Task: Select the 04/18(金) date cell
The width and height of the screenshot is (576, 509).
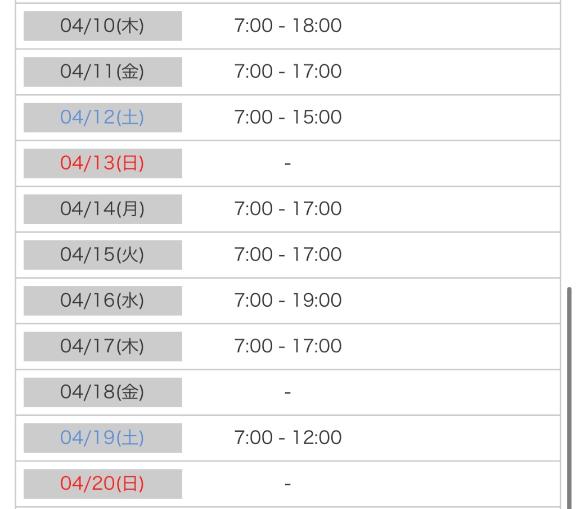Action: pos(103,392)
